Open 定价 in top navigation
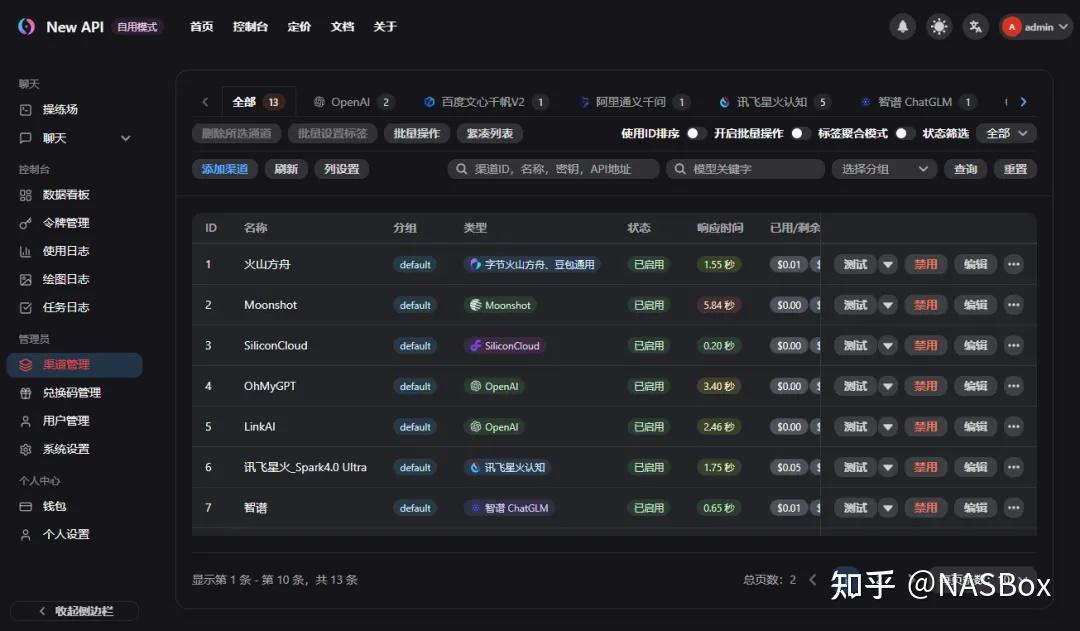This screenshot has width=1080, height=631. (x=299, y=27)
